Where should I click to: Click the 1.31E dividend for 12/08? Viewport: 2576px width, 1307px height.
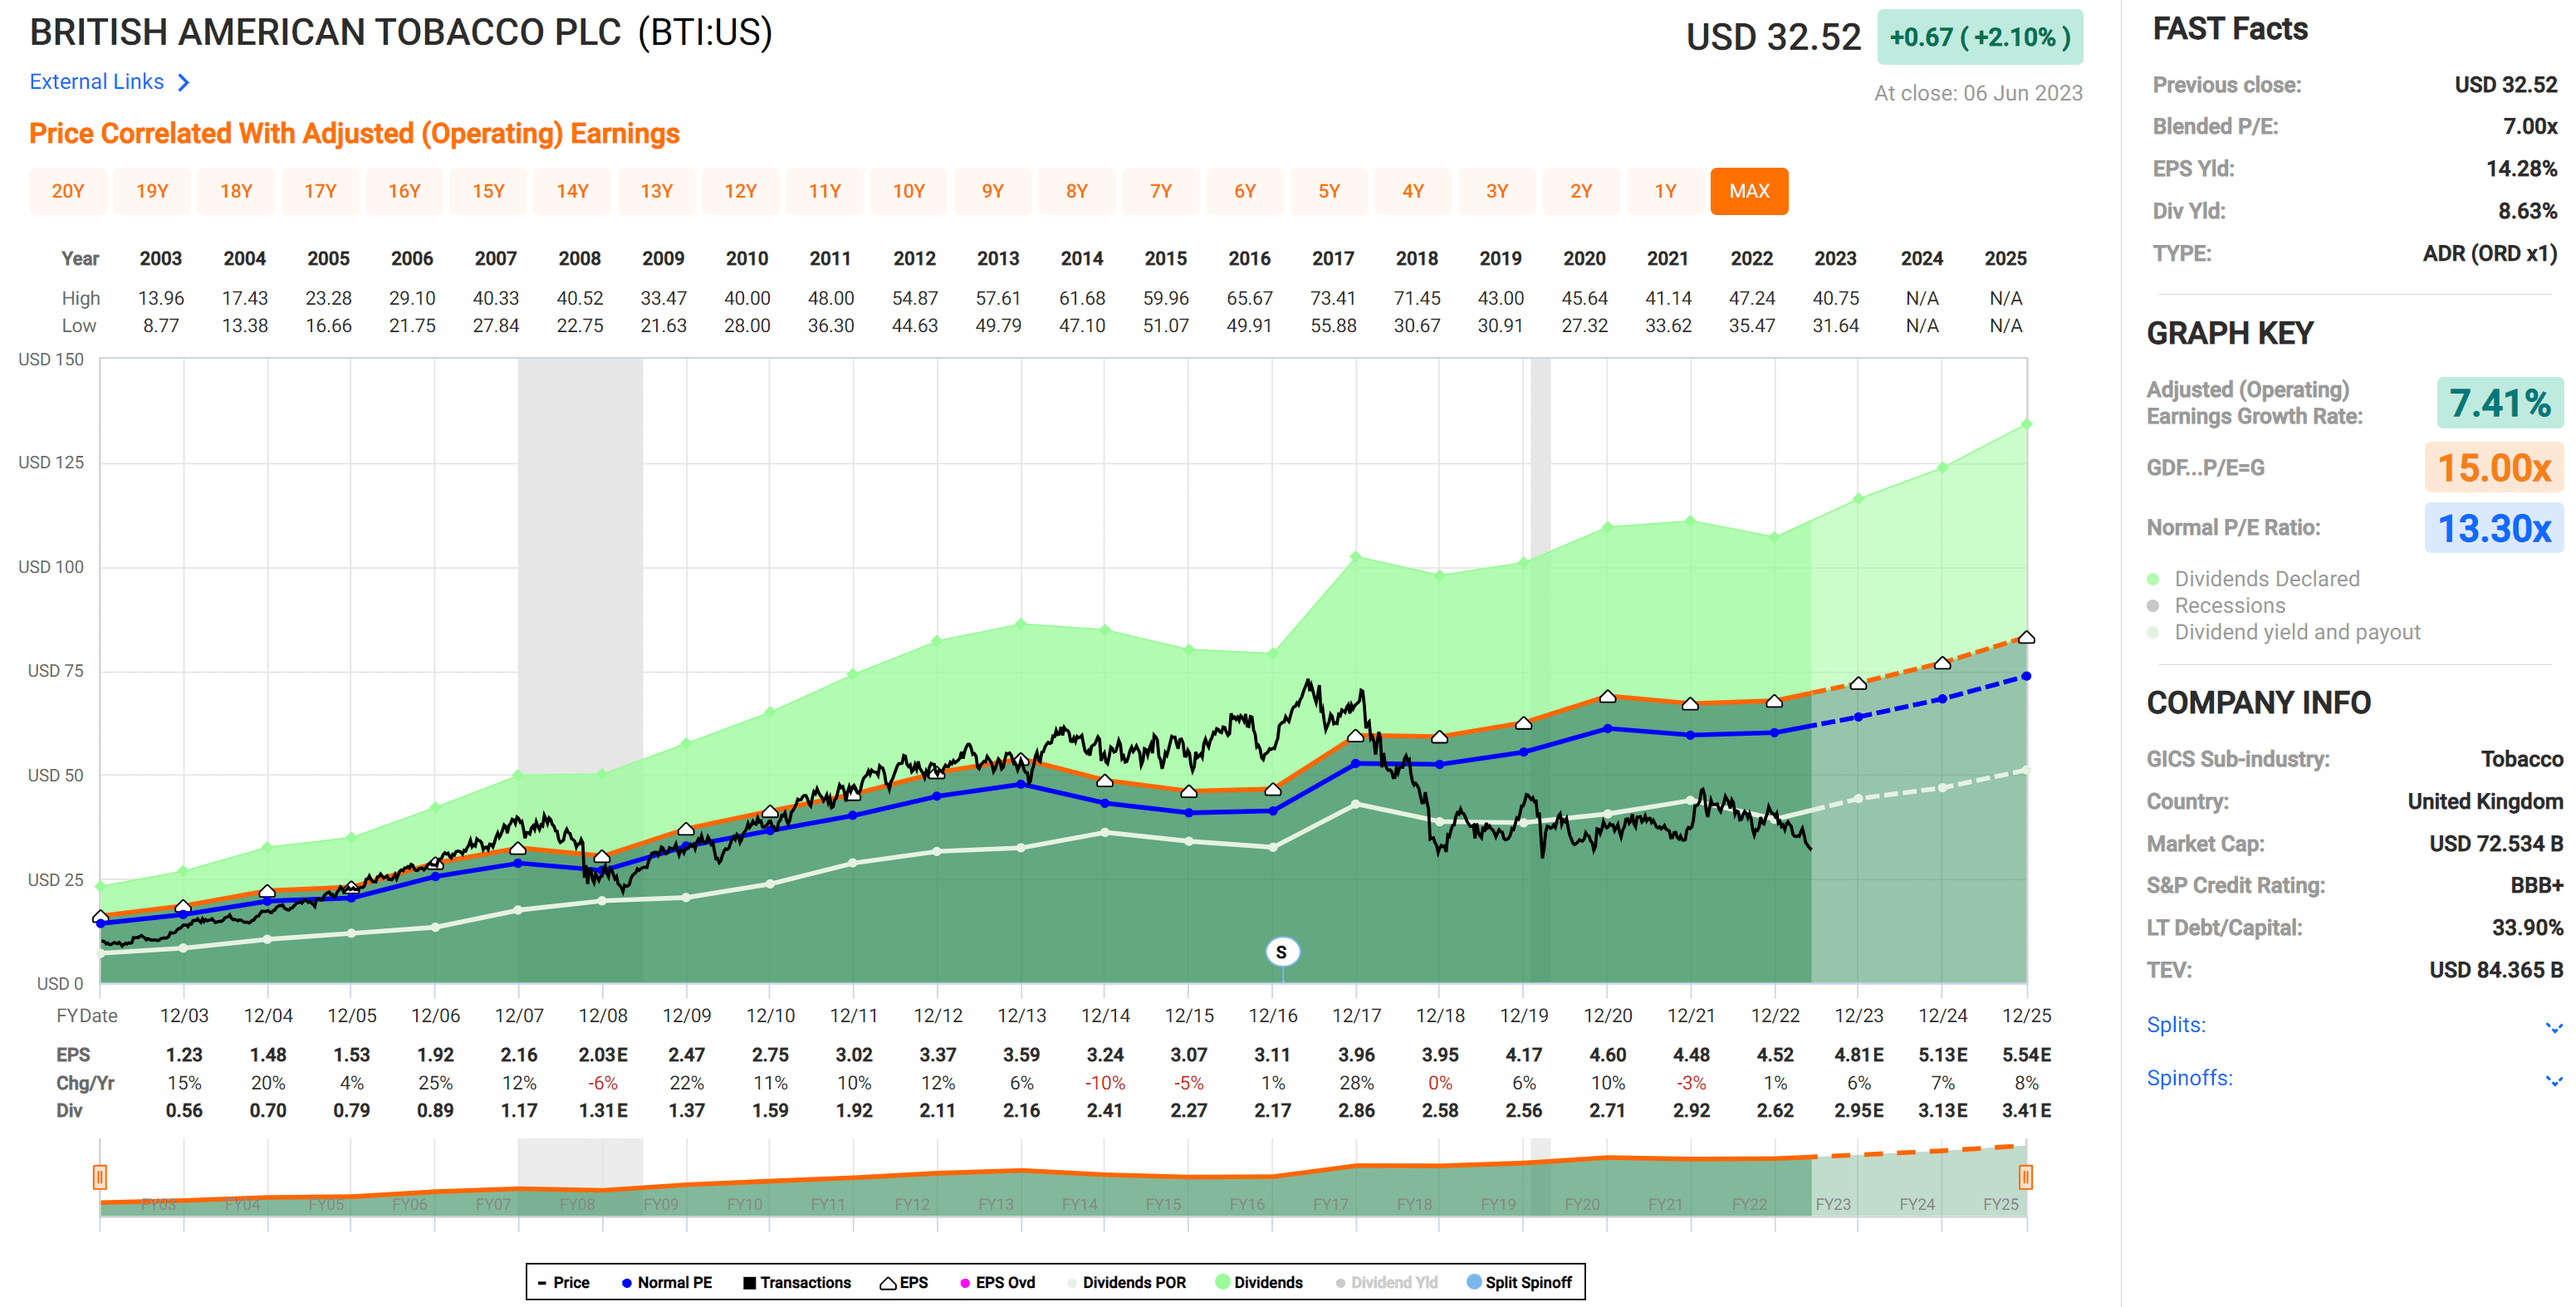[x=603, y=1111]
